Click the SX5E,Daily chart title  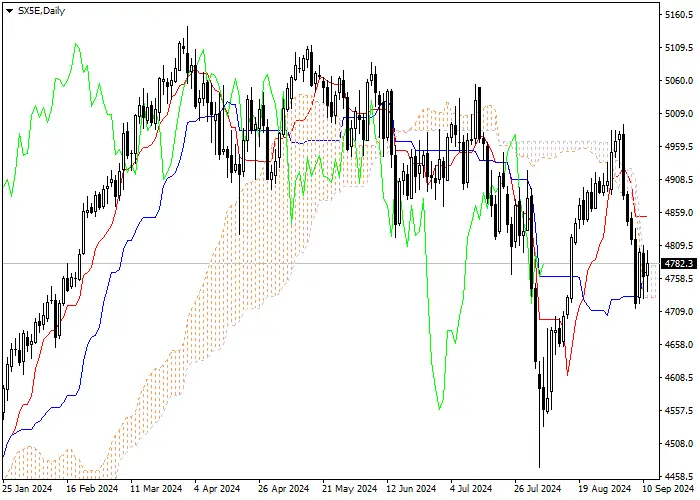41,11
